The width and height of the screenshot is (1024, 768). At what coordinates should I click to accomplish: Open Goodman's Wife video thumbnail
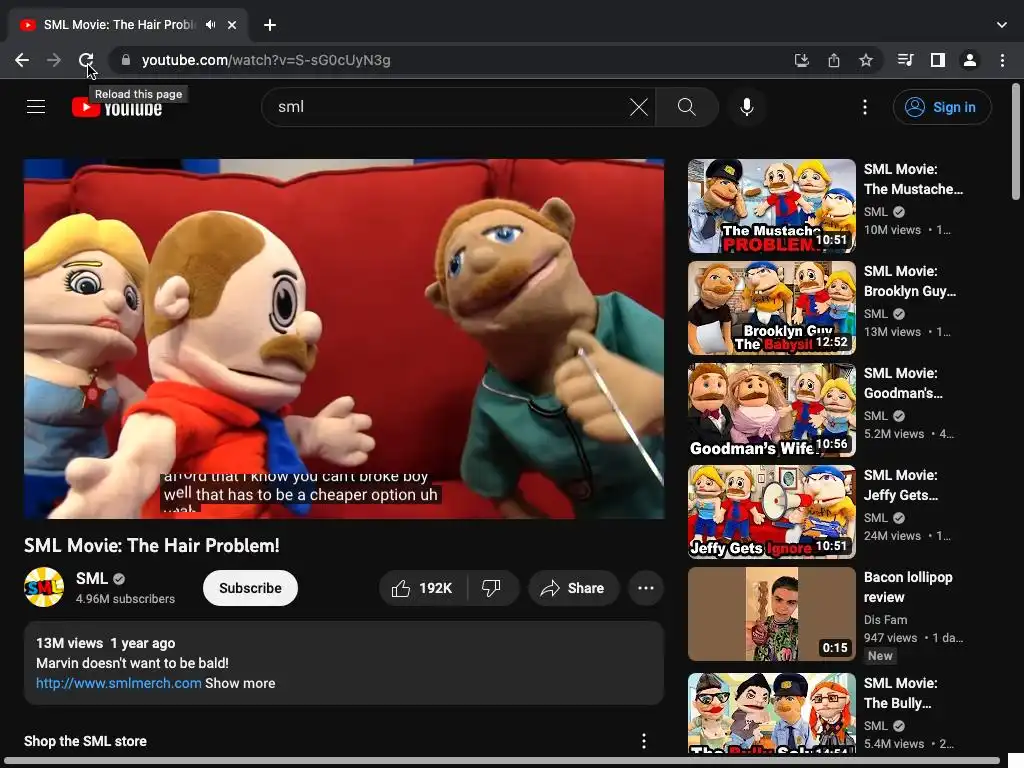pyautogui.click(x=771, y=409)
